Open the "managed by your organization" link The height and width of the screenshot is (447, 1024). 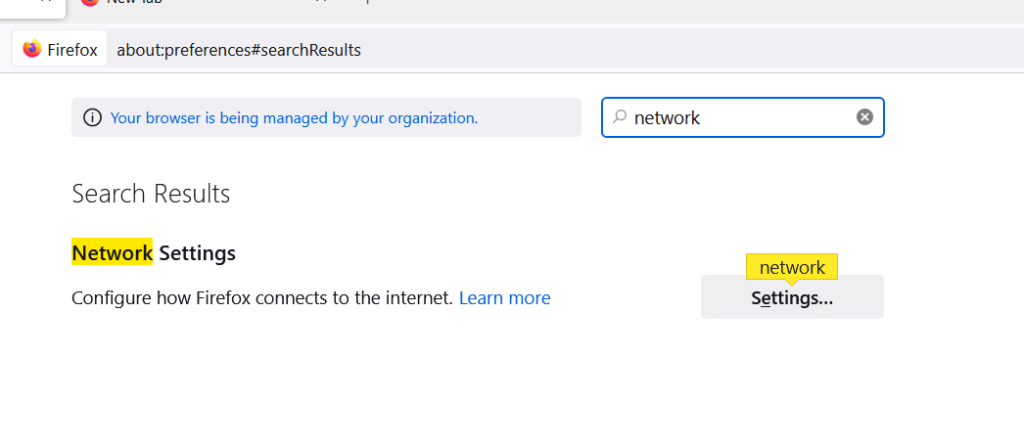tap(294, 118)
